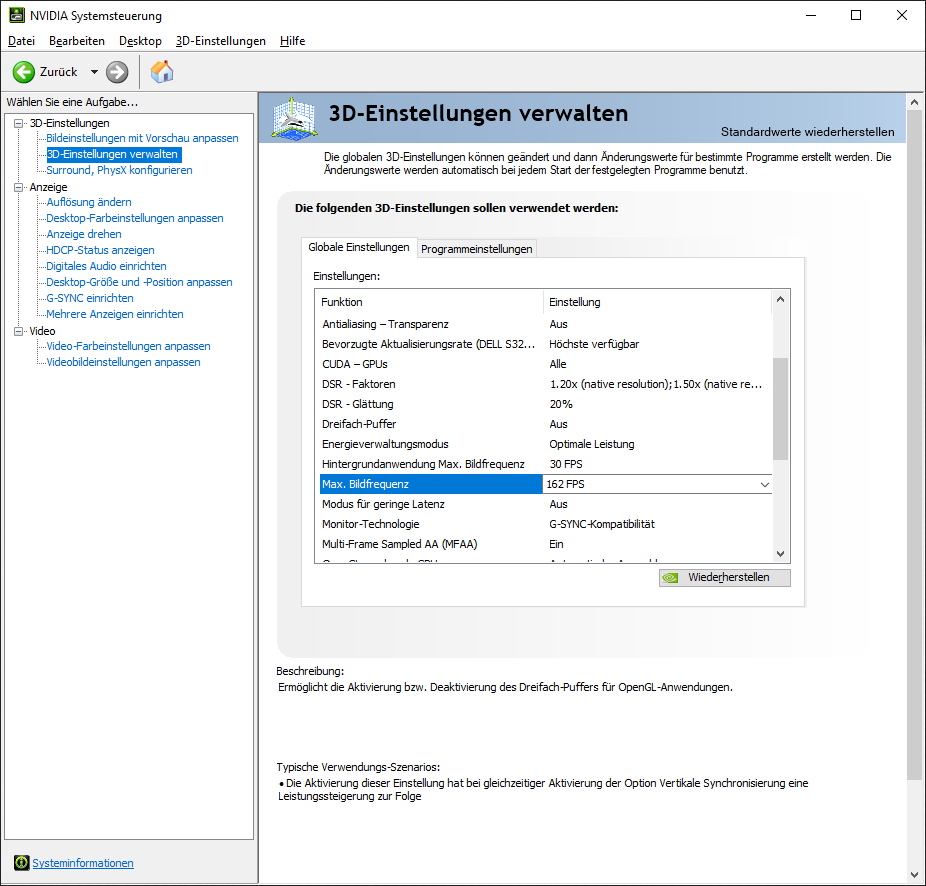
Task: Collapse the Anzeige tree node
Action: pos(19,187)
